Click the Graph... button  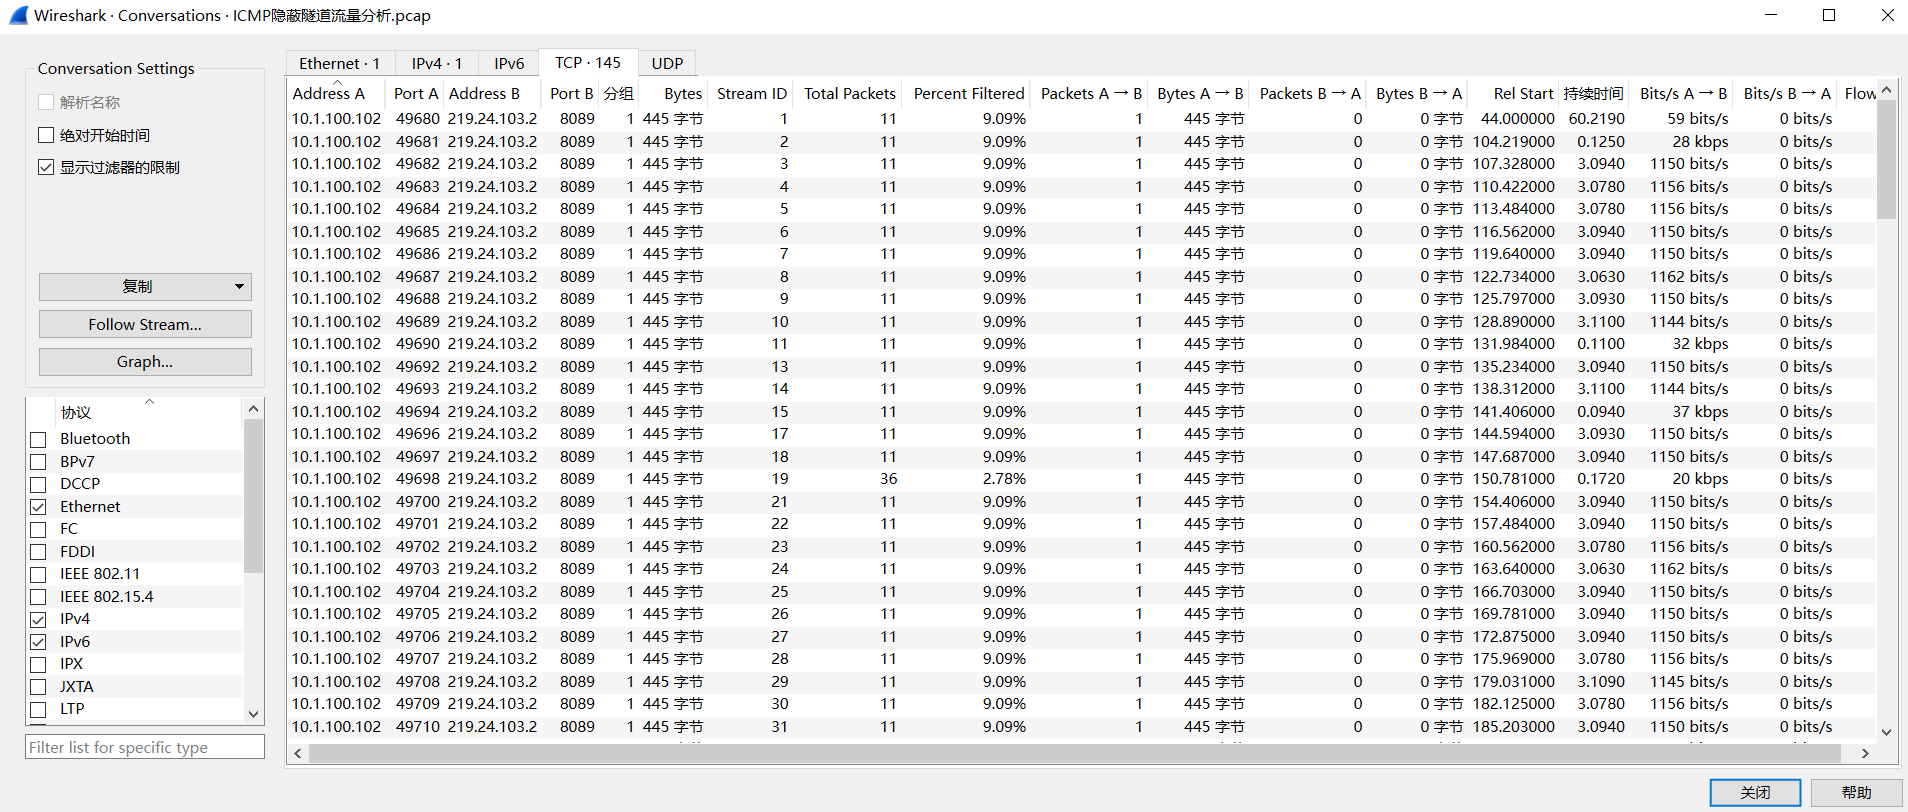145,362
